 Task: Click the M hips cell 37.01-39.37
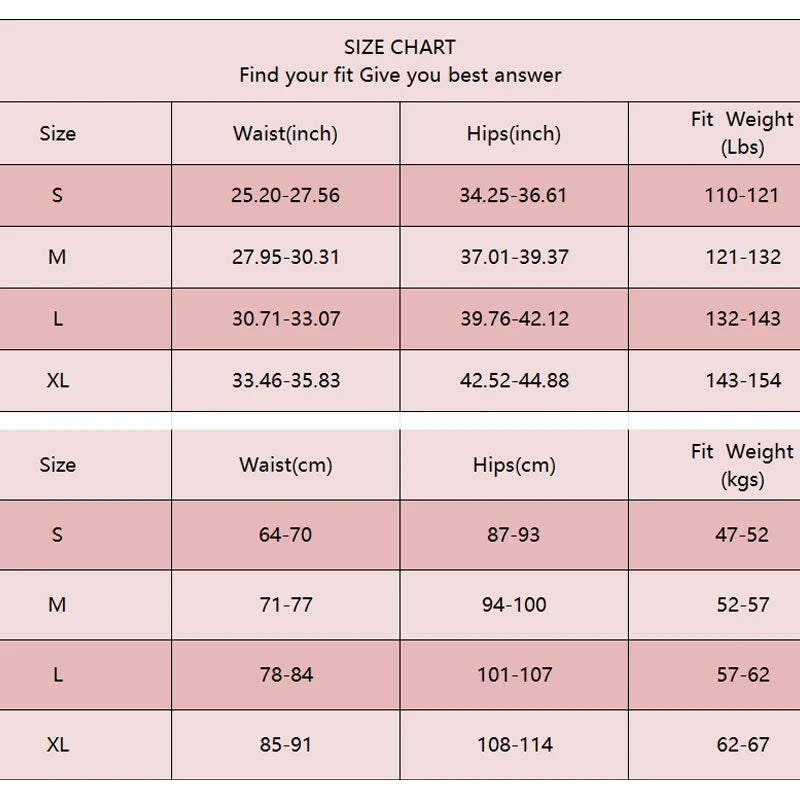tap(514, 257)
